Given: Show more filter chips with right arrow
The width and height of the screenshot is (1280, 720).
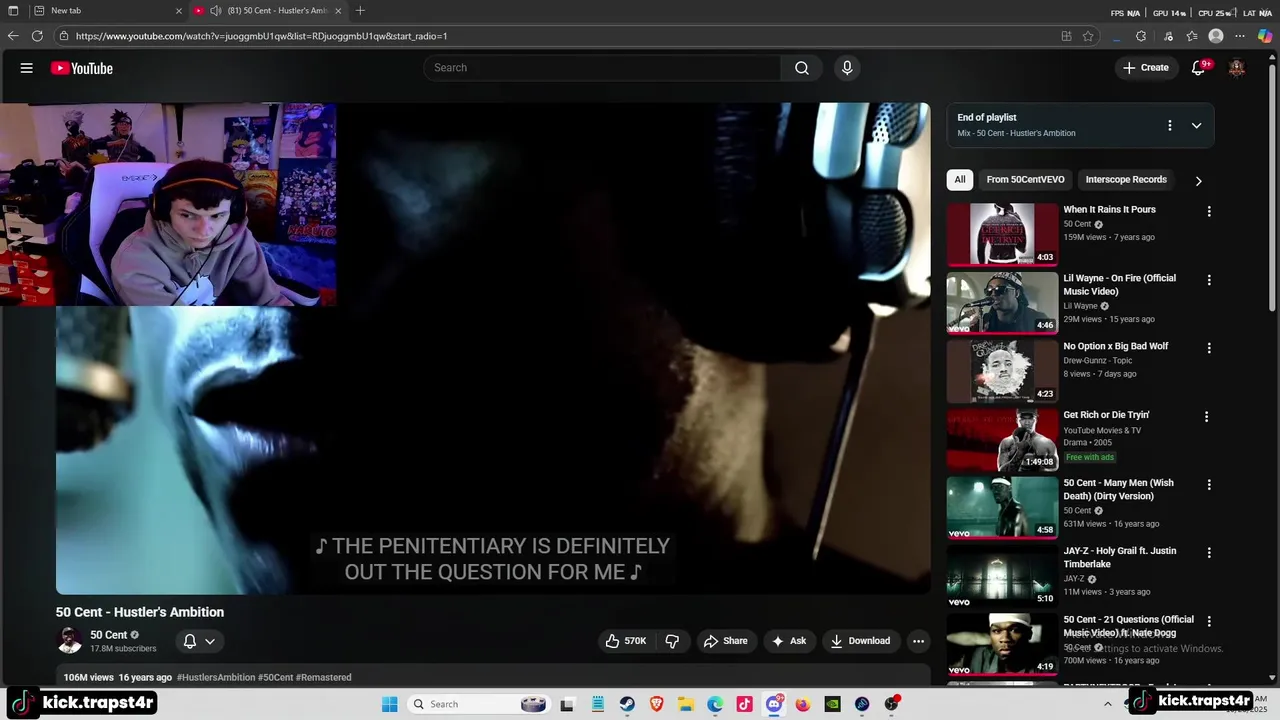Looking at the screenshot, I should pos(1198,181).
